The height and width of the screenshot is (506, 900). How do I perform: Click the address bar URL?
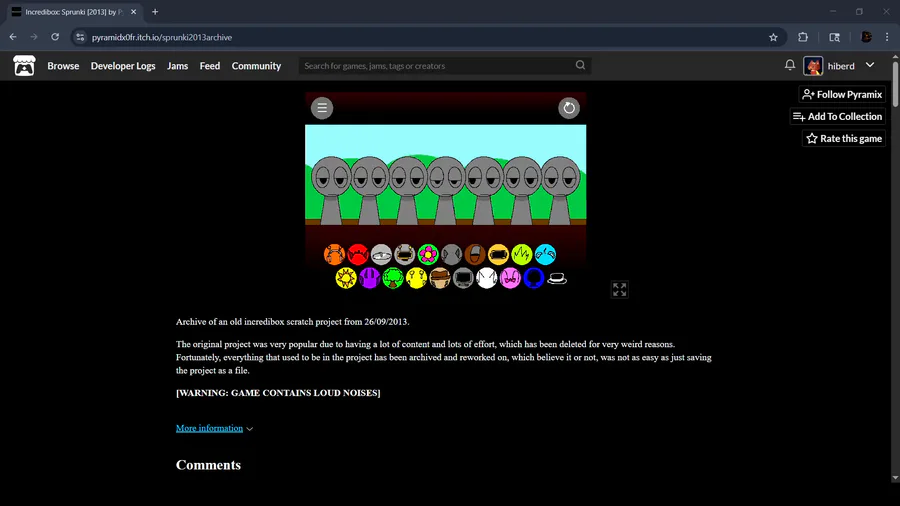coord(162,37)
